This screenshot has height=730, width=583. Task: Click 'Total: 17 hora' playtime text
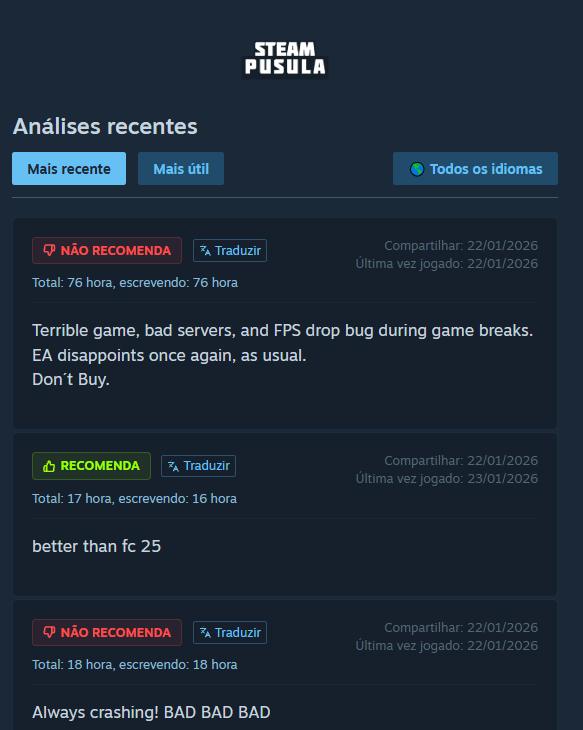(72, 499)
